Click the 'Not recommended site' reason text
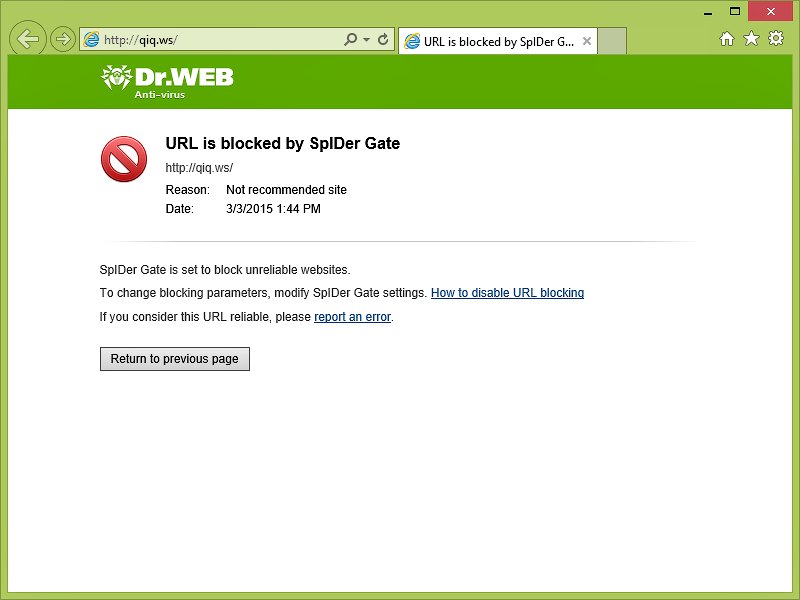Screen dimensions: 800x600 (286, 190)
